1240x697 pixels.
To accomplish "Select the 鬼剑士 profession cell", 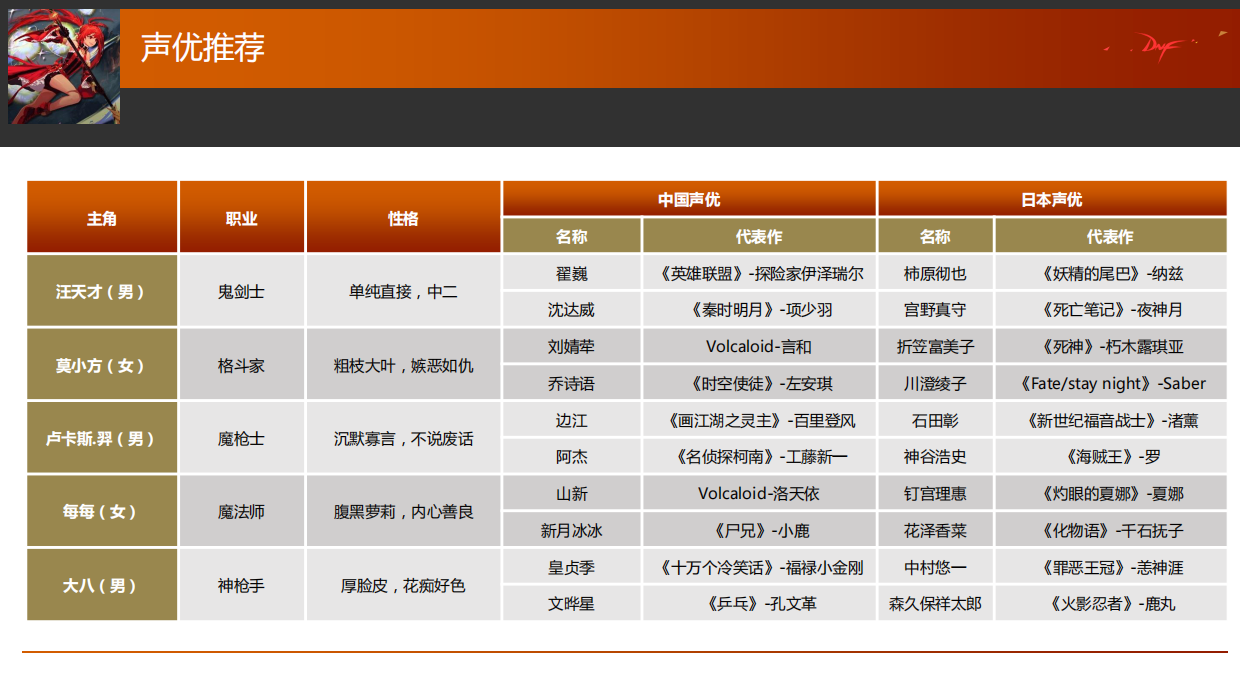I will click(241, 290).
